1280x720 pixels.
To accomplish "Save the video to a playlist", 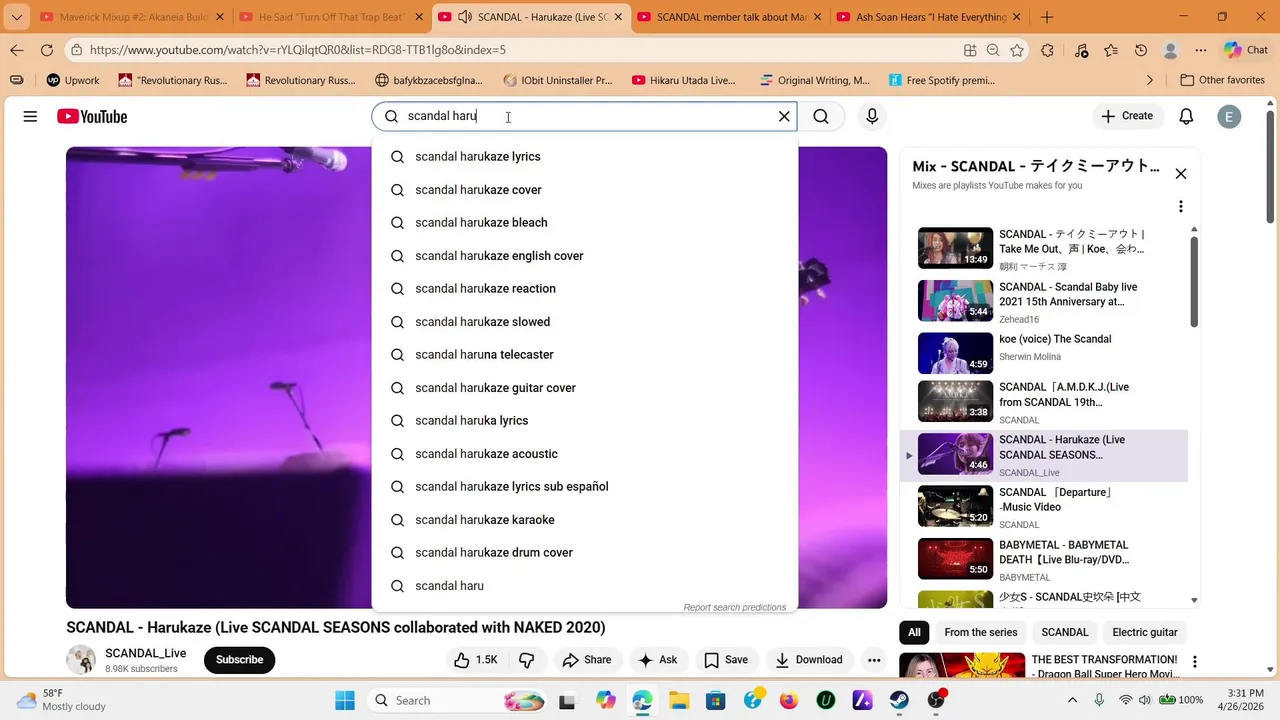I will click(726, 660).
